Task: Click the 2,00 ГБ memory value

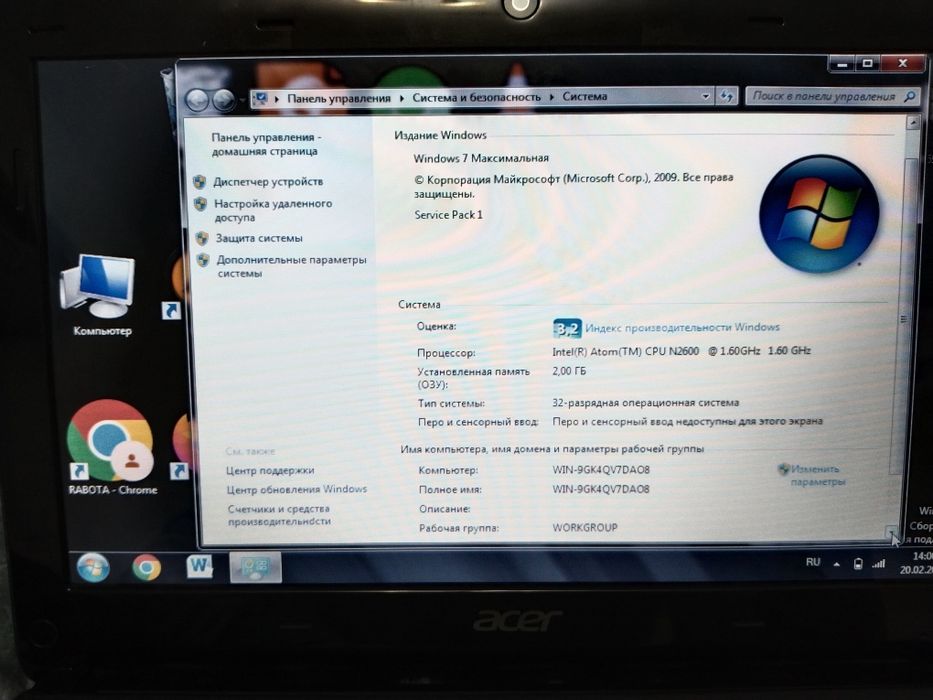Action: [x=569, y=371]
